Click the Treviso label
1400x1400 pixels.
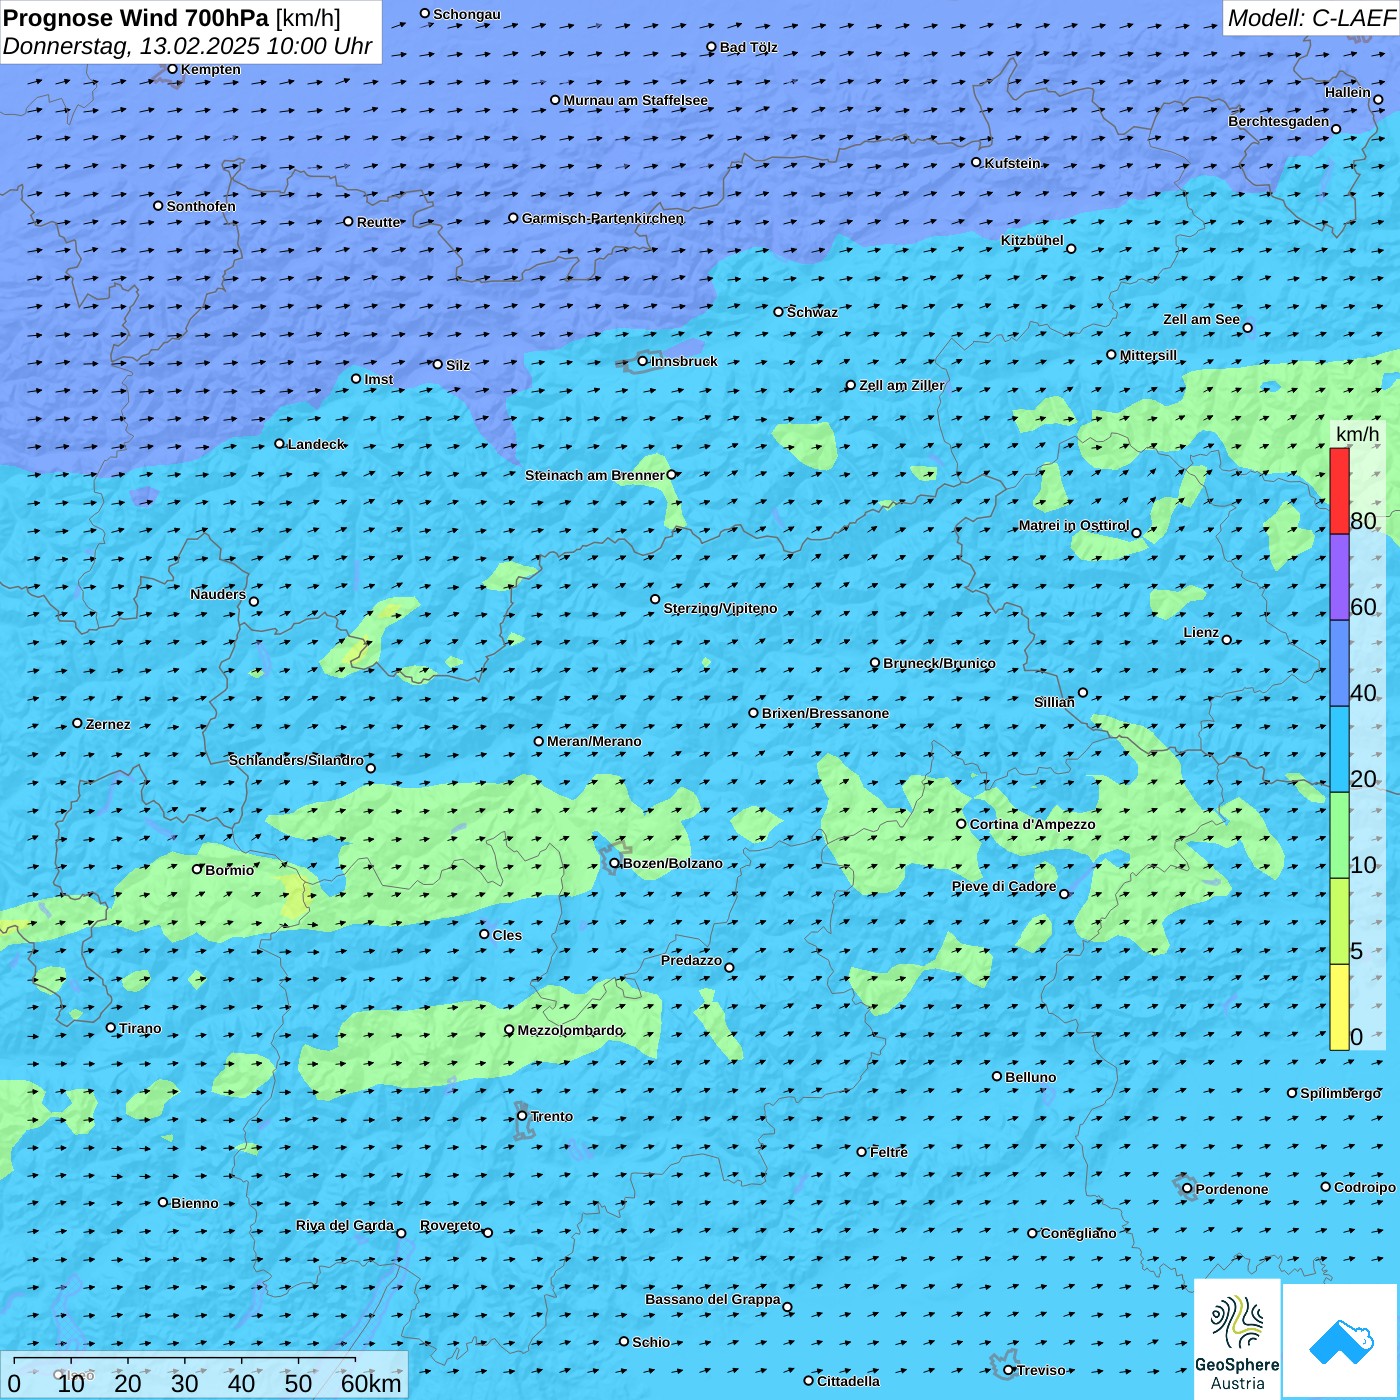[1041, 1370]
